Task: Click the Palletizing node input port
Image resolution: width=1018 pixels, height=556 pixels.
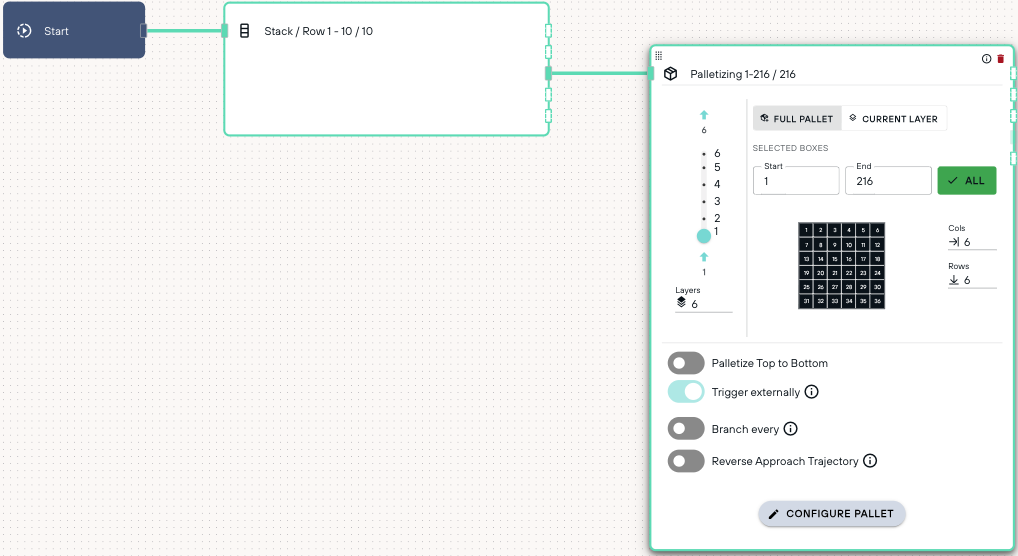Action: (x=651, y=73)
